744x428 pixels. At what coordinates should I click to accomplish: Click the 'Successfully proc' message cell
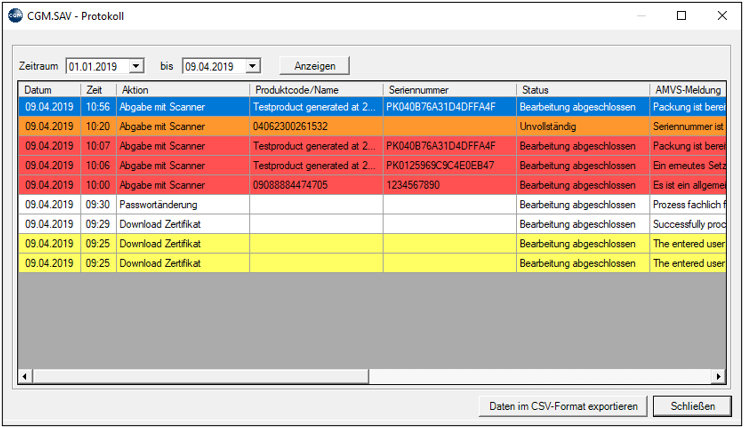688,224
